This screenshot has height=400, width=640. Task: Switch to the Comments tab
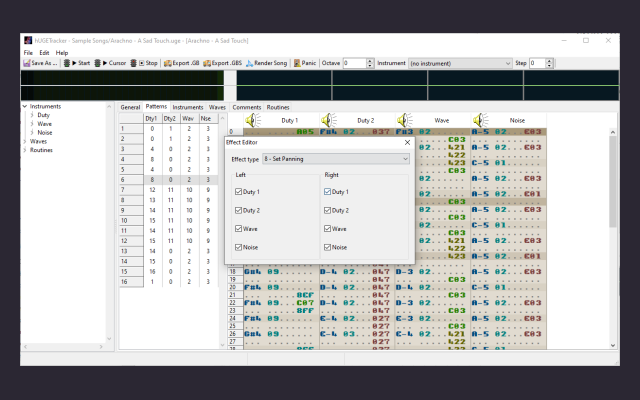coord(247,107)
